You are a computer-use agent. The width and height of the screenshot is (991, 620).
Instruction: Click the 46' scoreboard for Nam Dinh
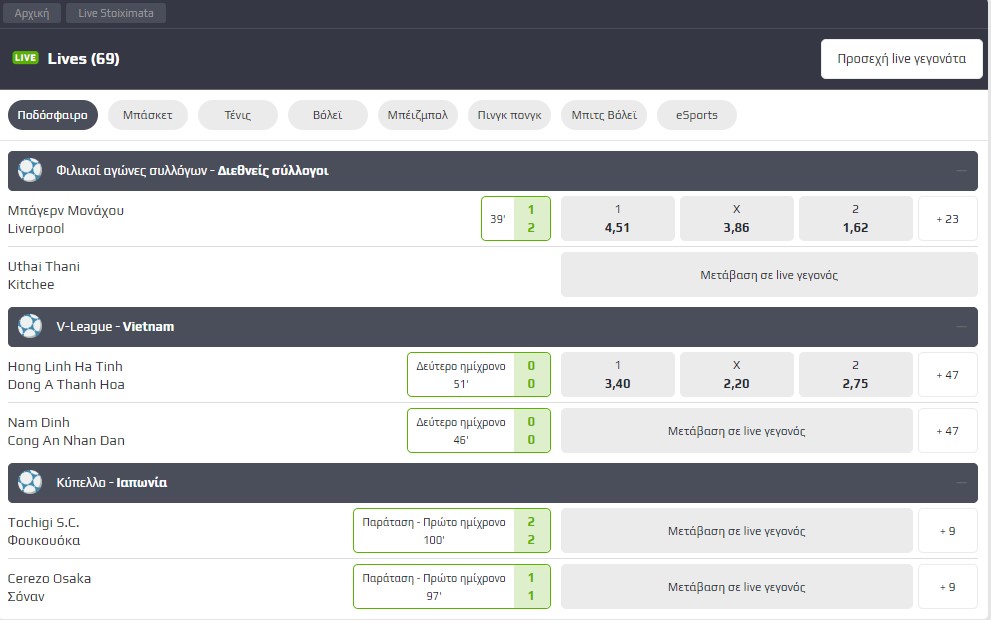pos(479,431)
